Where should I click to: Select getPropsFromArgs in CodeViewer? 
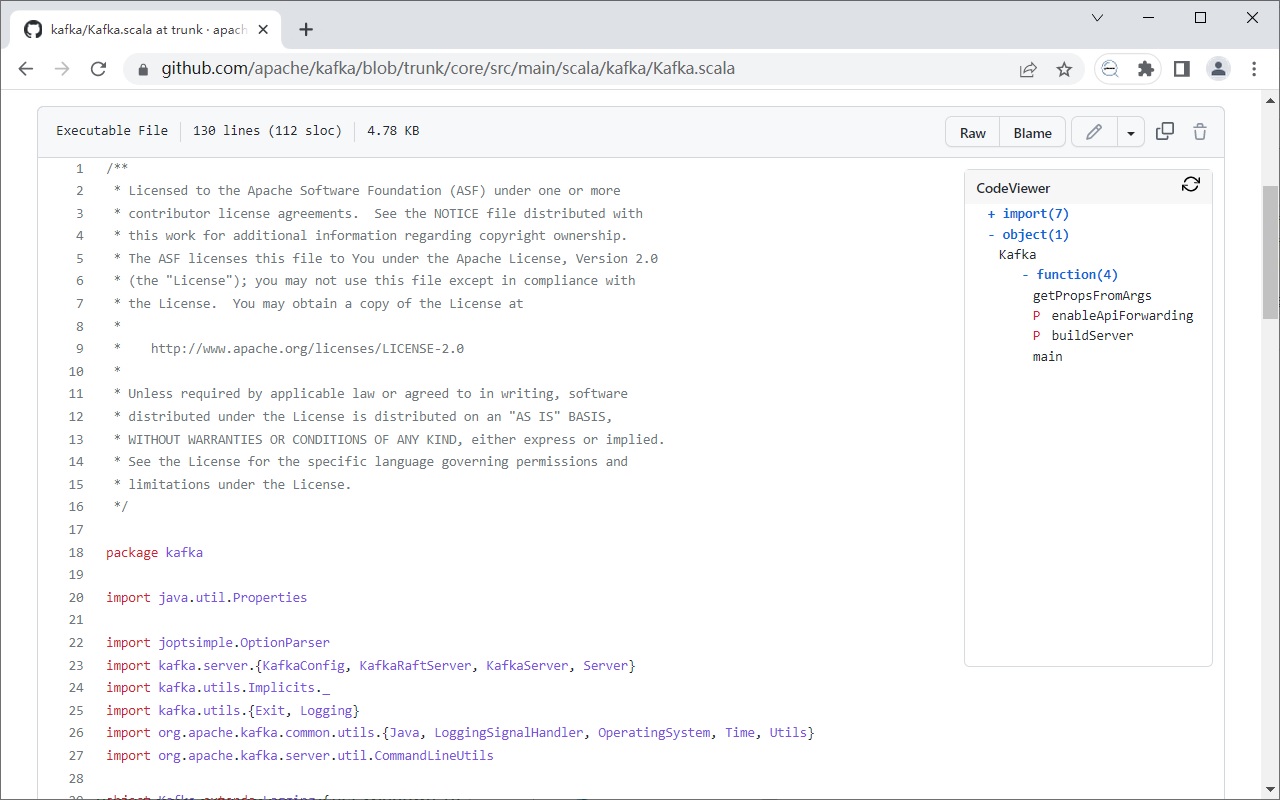click(x=1094, y=295)
